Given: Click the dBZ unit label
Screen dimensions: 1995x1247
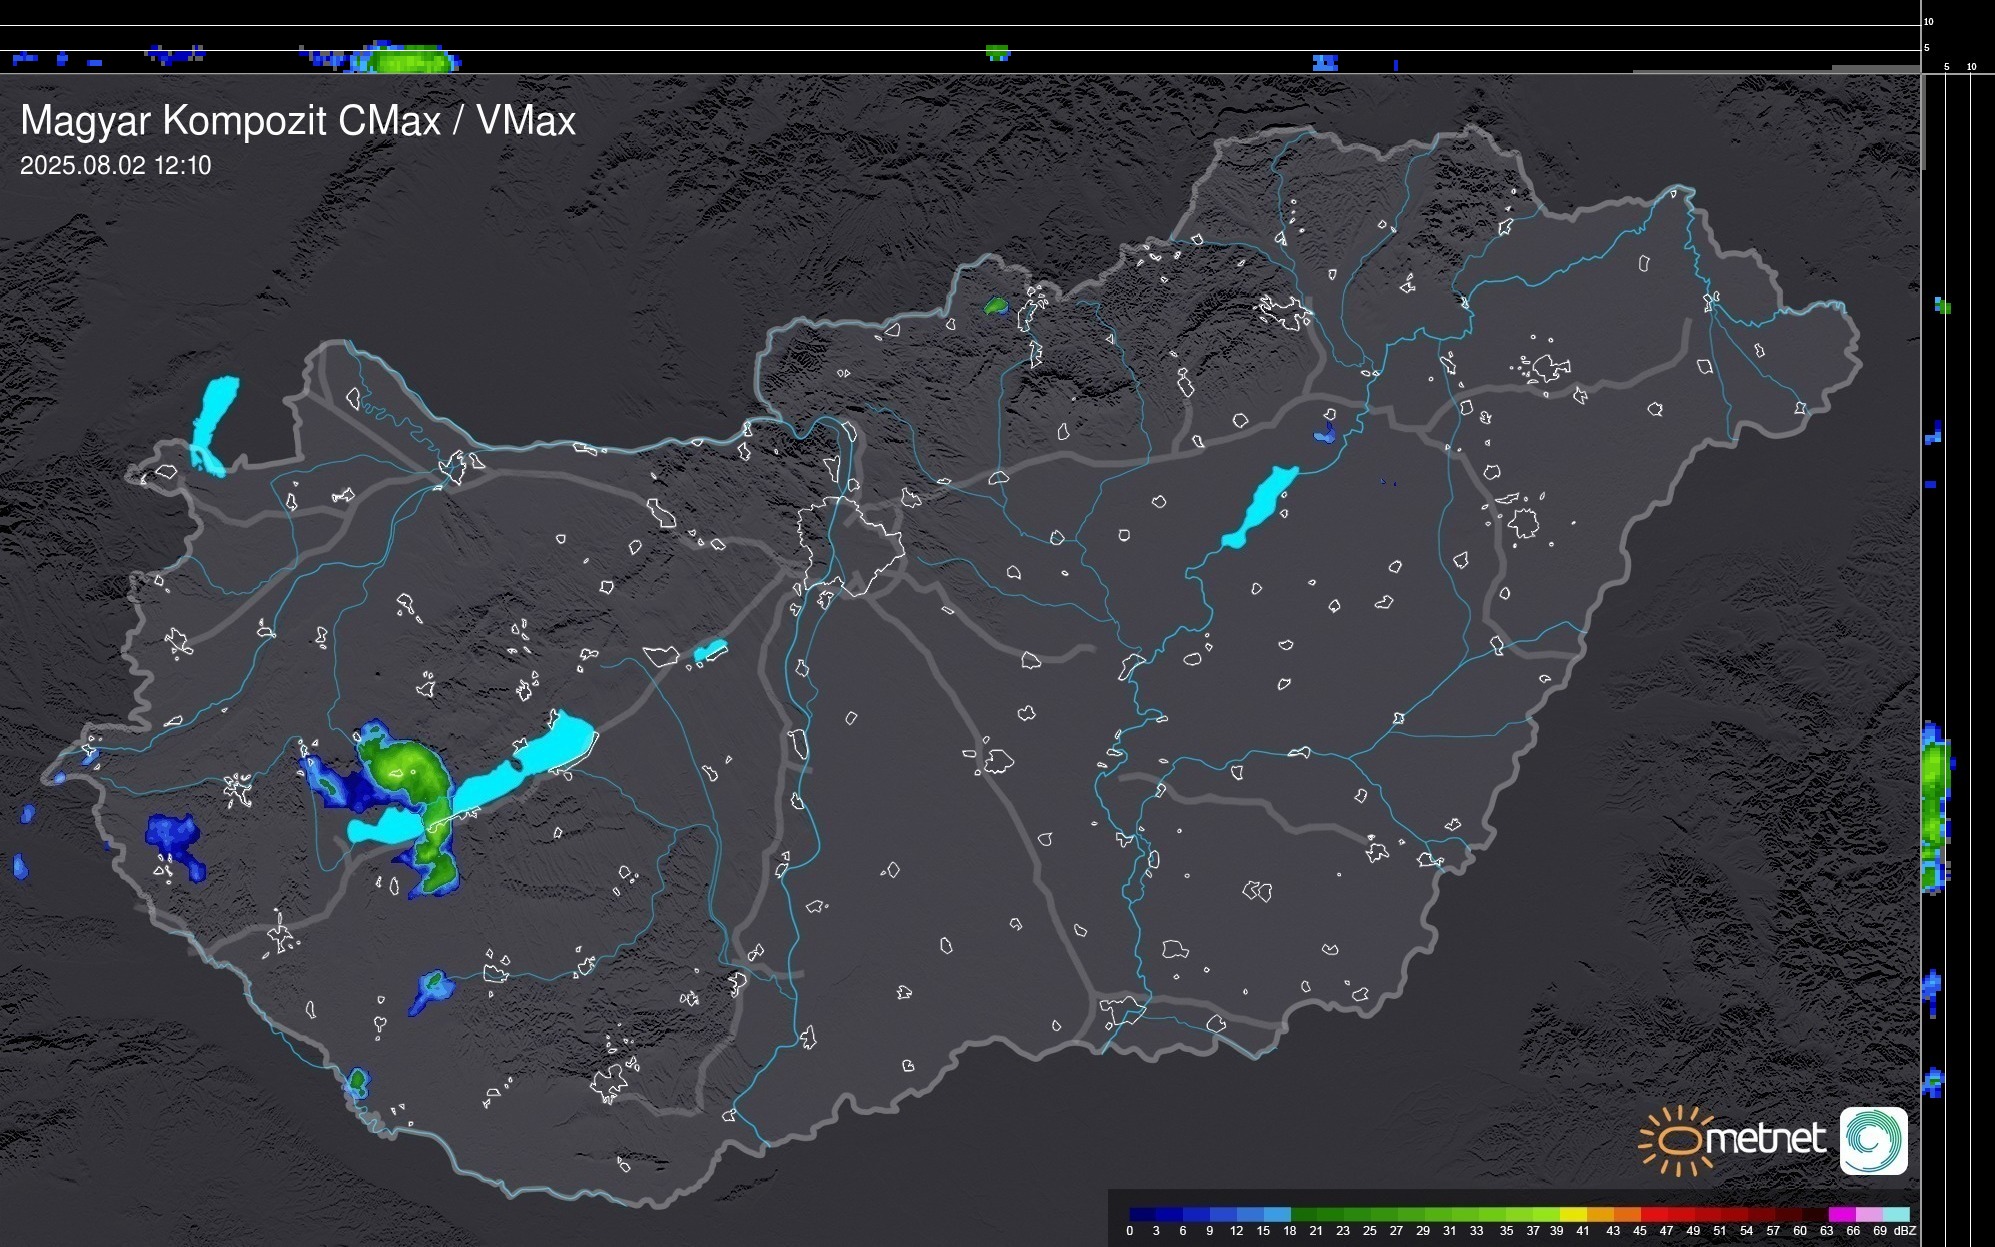Looking at the screenshot, I should pos(1905,1231).
